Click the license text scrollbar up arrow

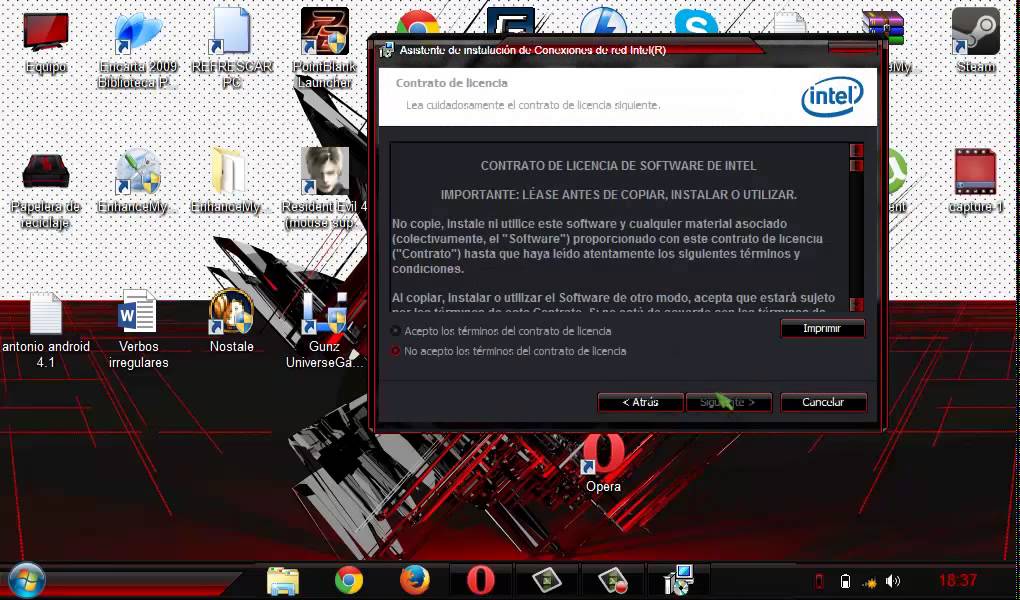pos(856,150)
